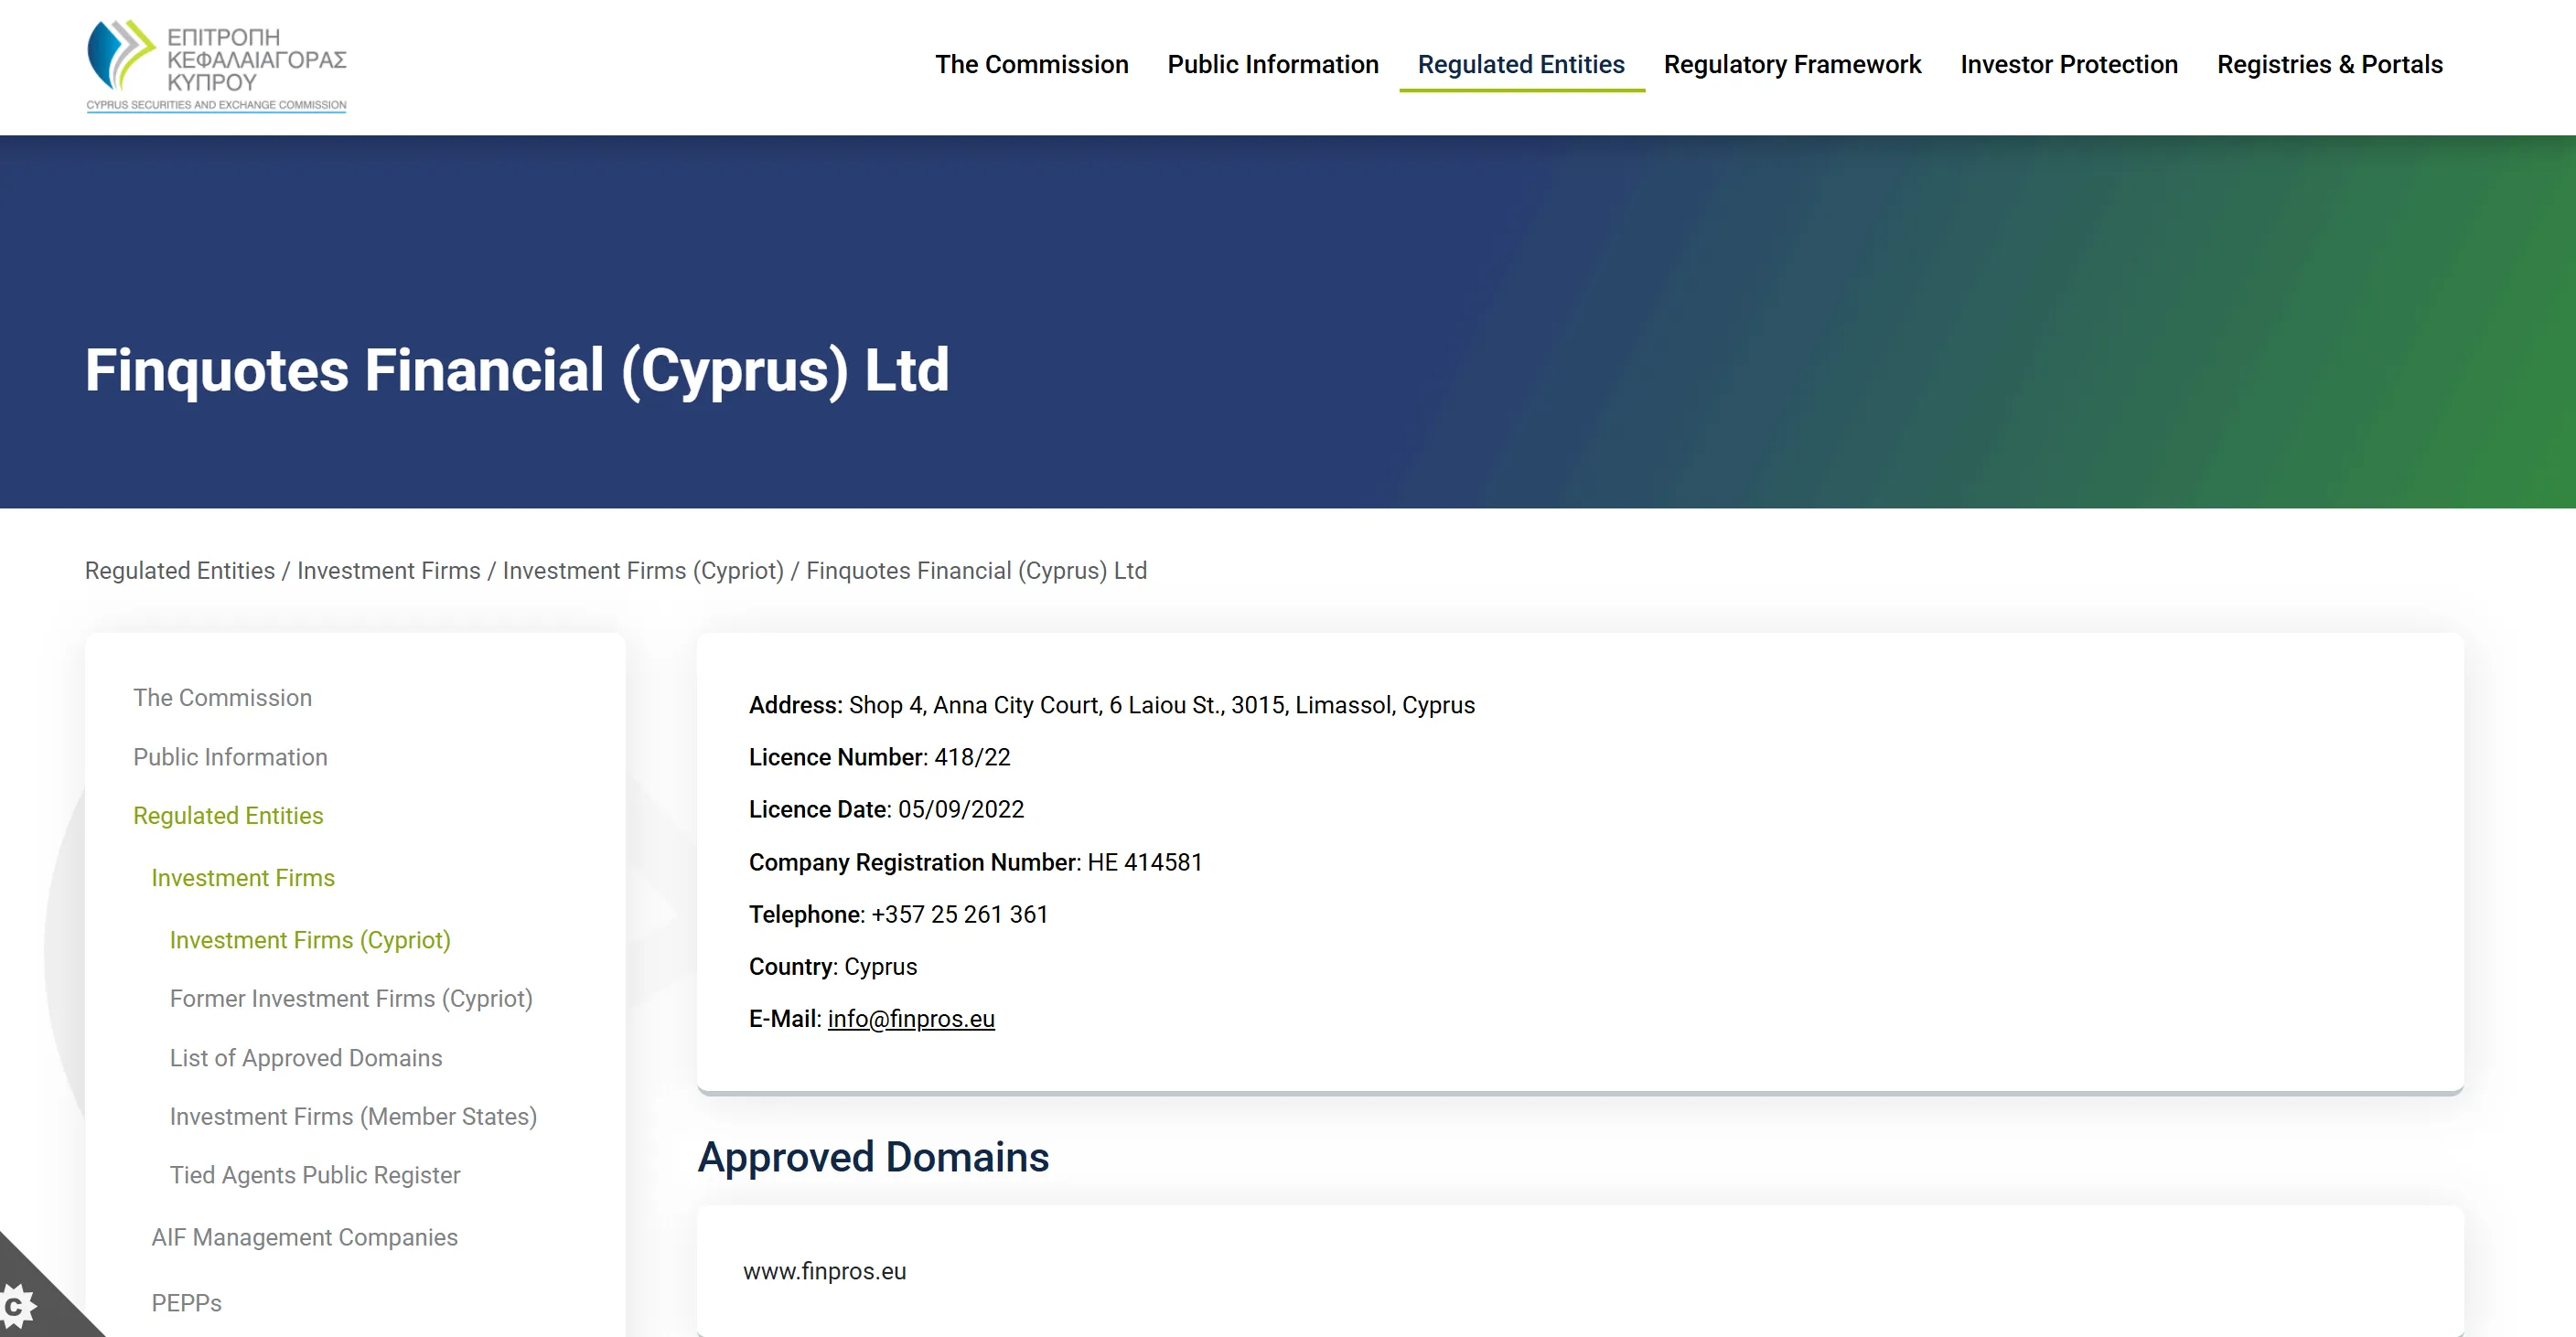
Task: Select Regulated Entities in sidebar
Action: point(228,816)
